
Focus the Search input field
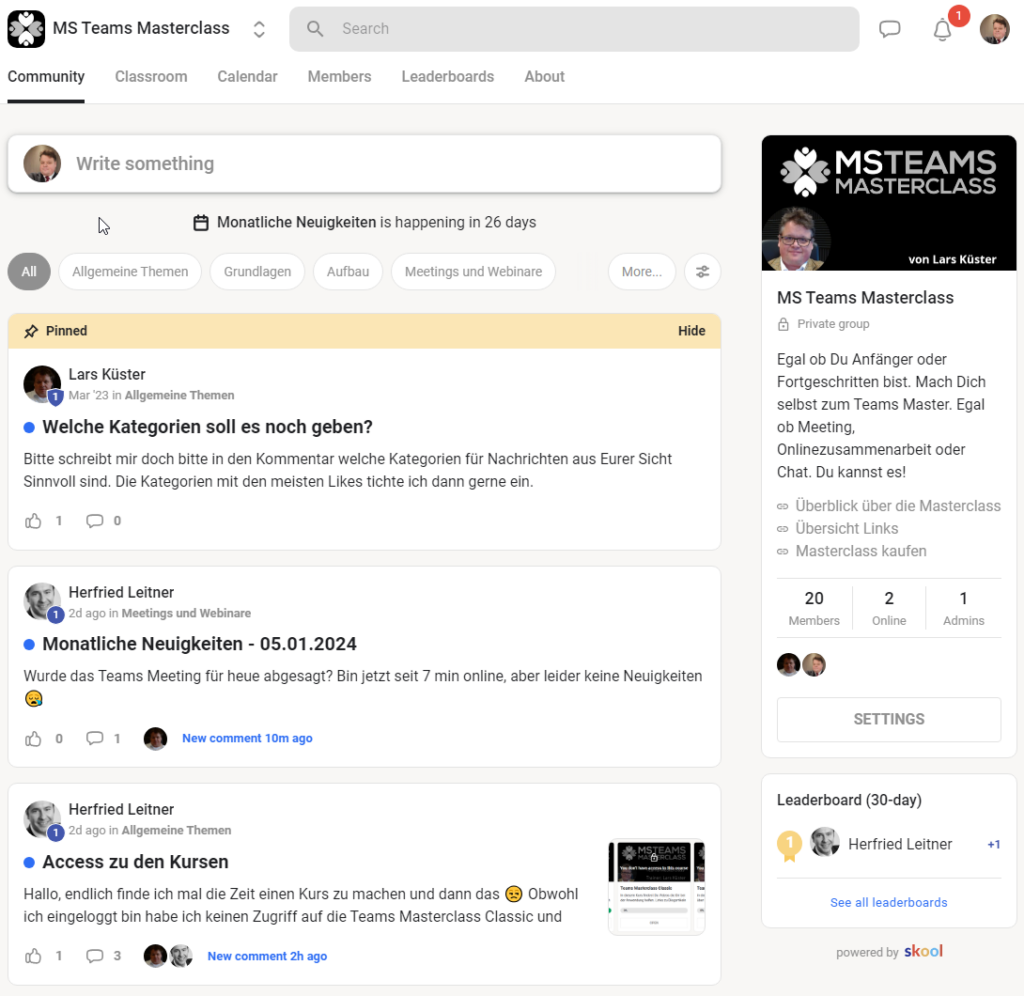coord(574,29)
